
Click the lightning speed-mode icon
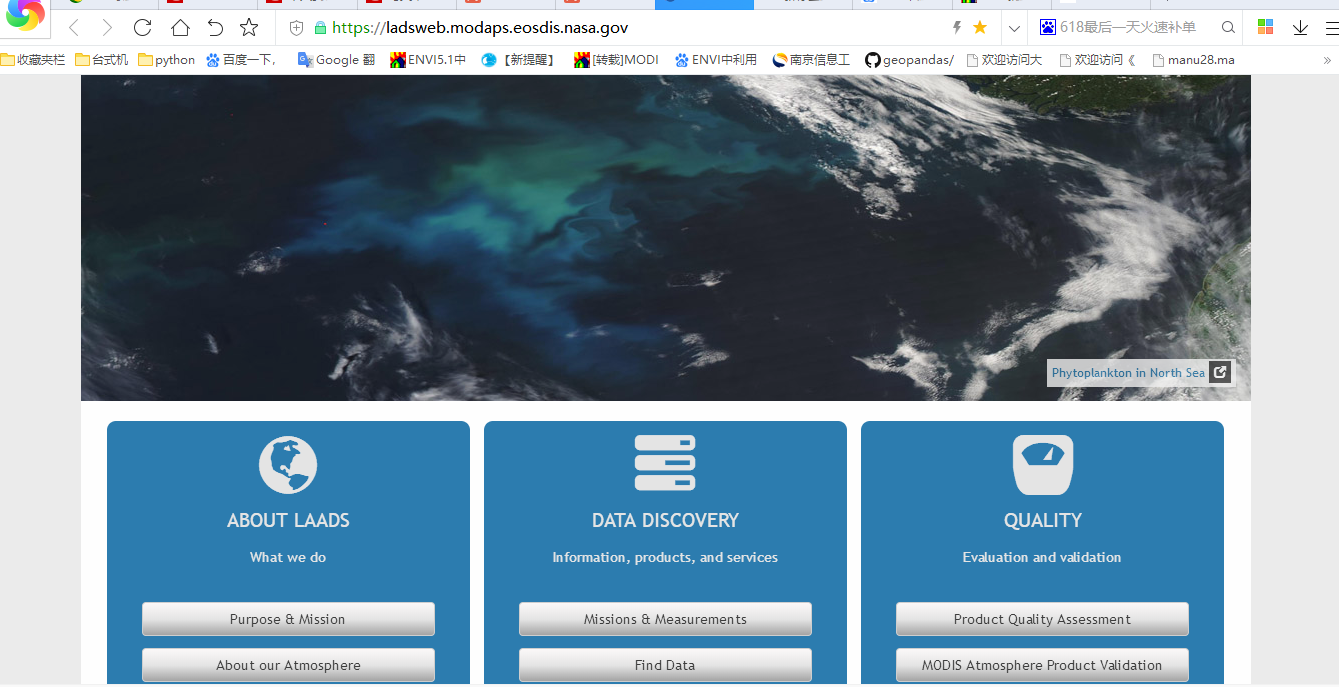coord(957,28)
